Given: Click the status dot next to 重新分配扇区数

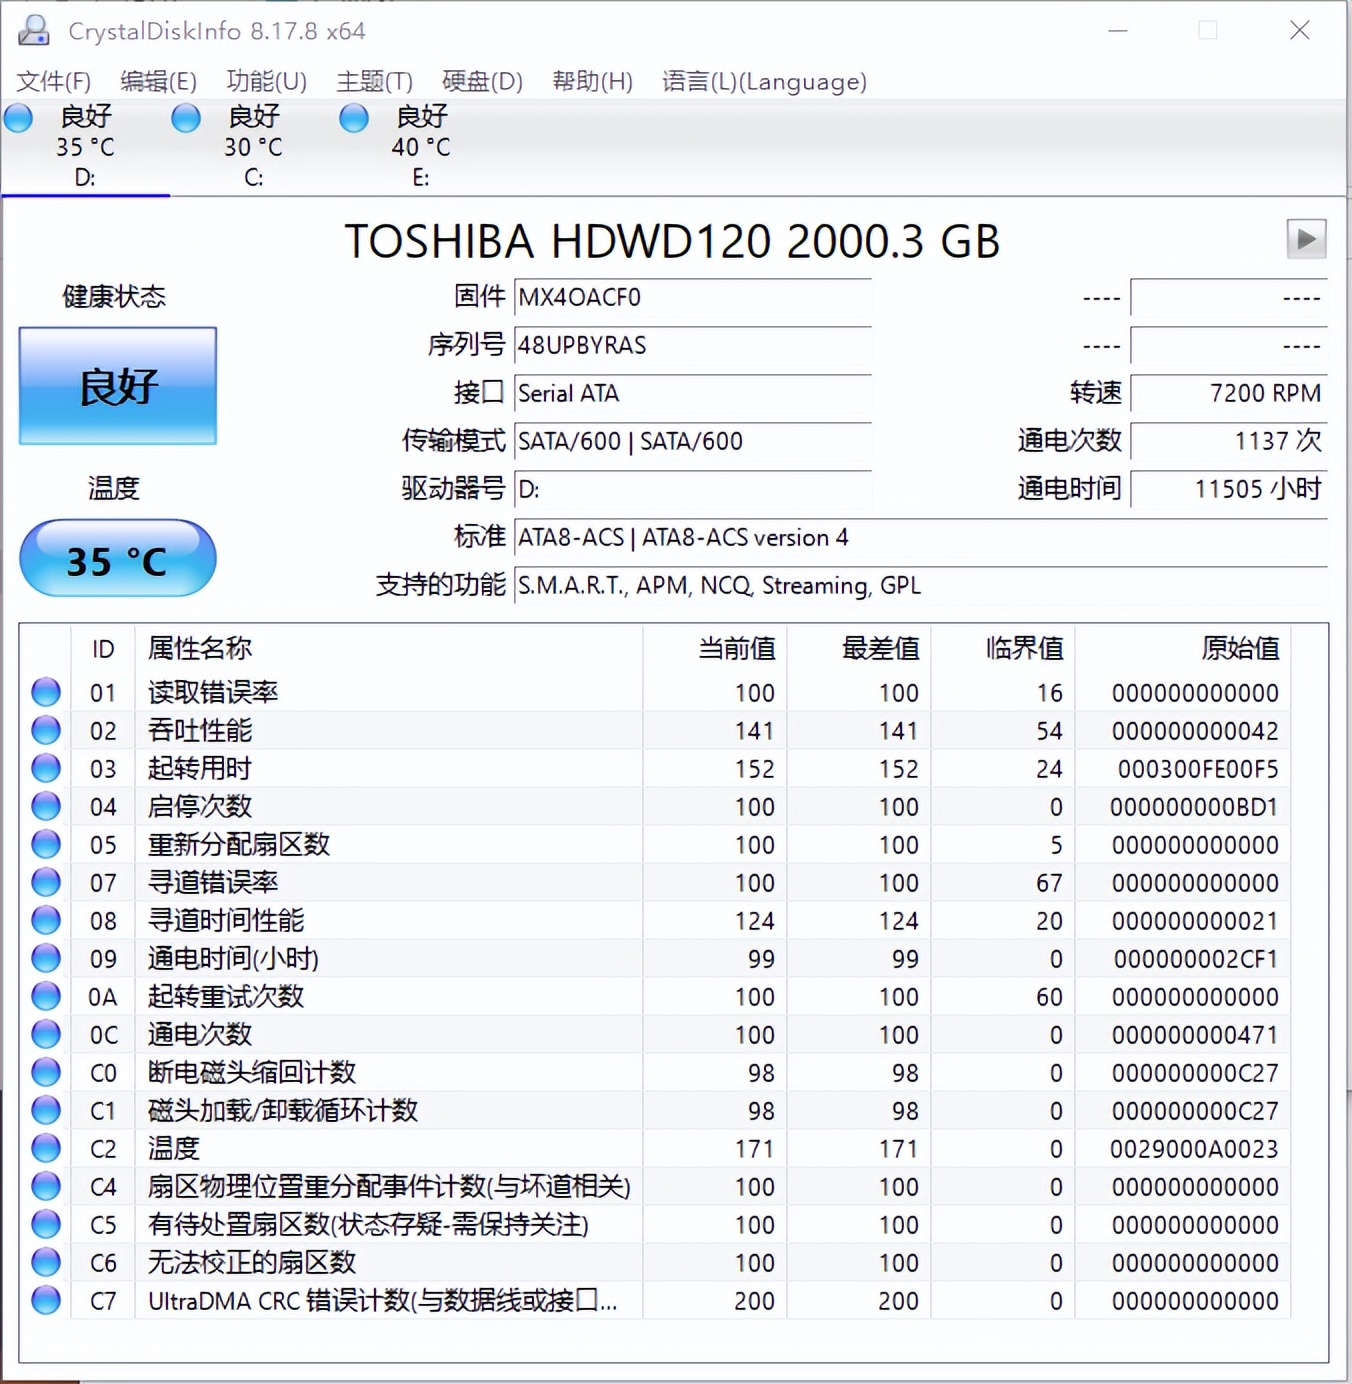Looking at the screenshot, I should pyautogui.click(x=45, y=844).
